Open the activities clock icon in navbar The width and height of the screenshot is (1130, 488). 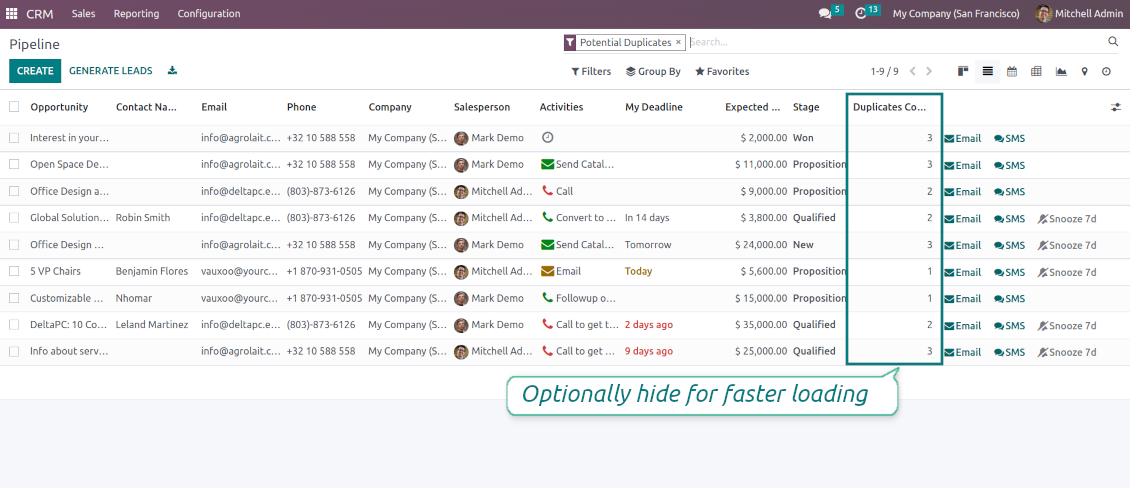pyautogui.click(x=861, y=14)
